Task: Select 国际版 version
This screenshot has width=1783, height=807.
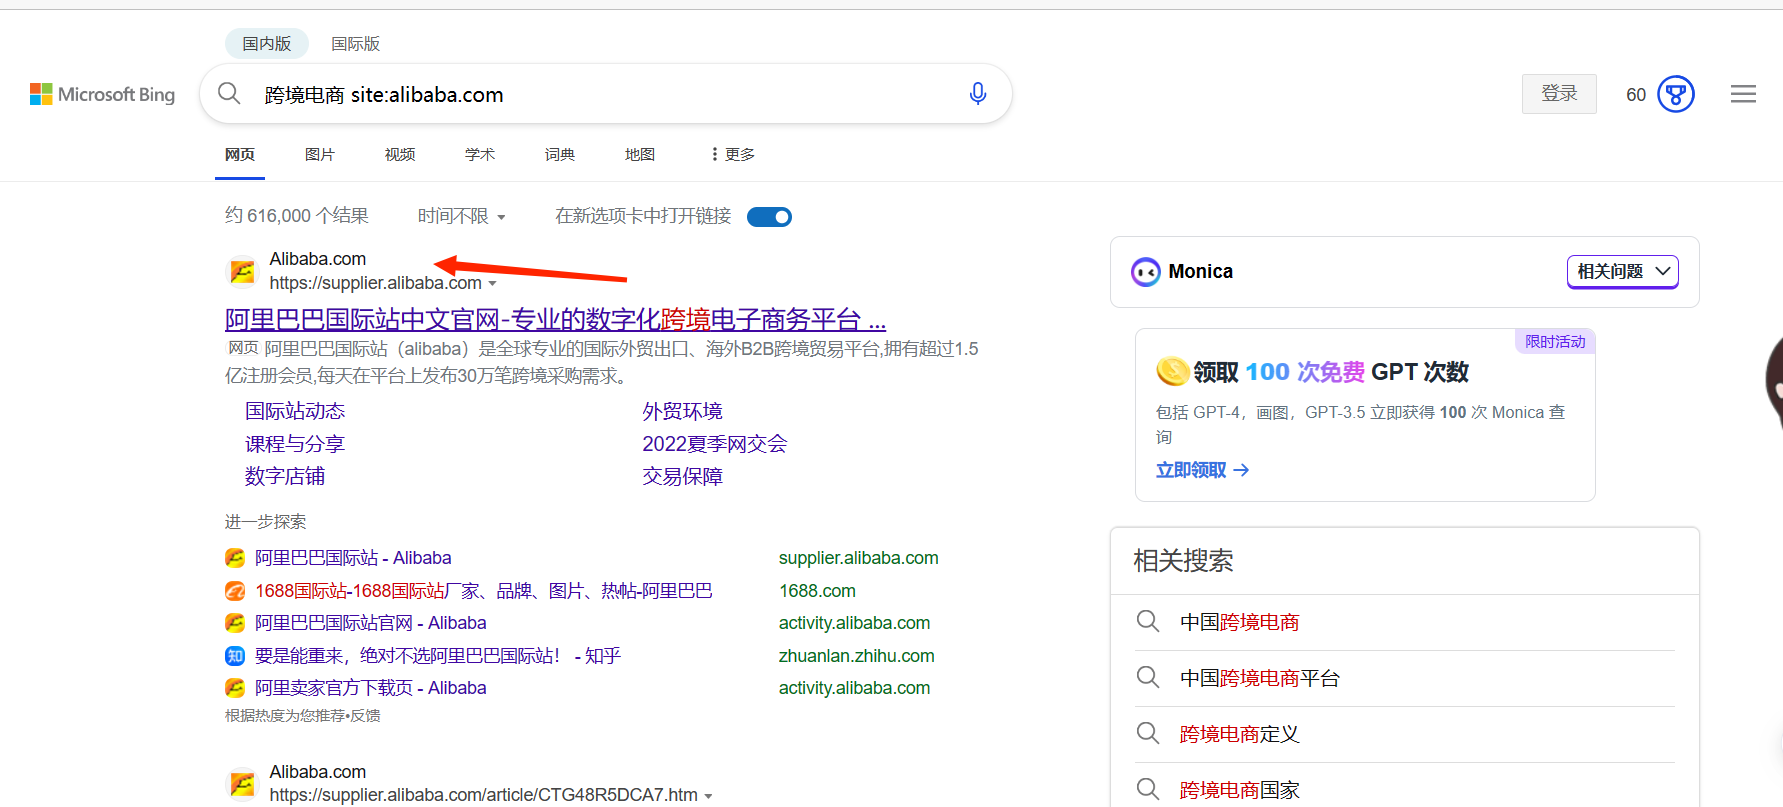Action: (356, 44)
